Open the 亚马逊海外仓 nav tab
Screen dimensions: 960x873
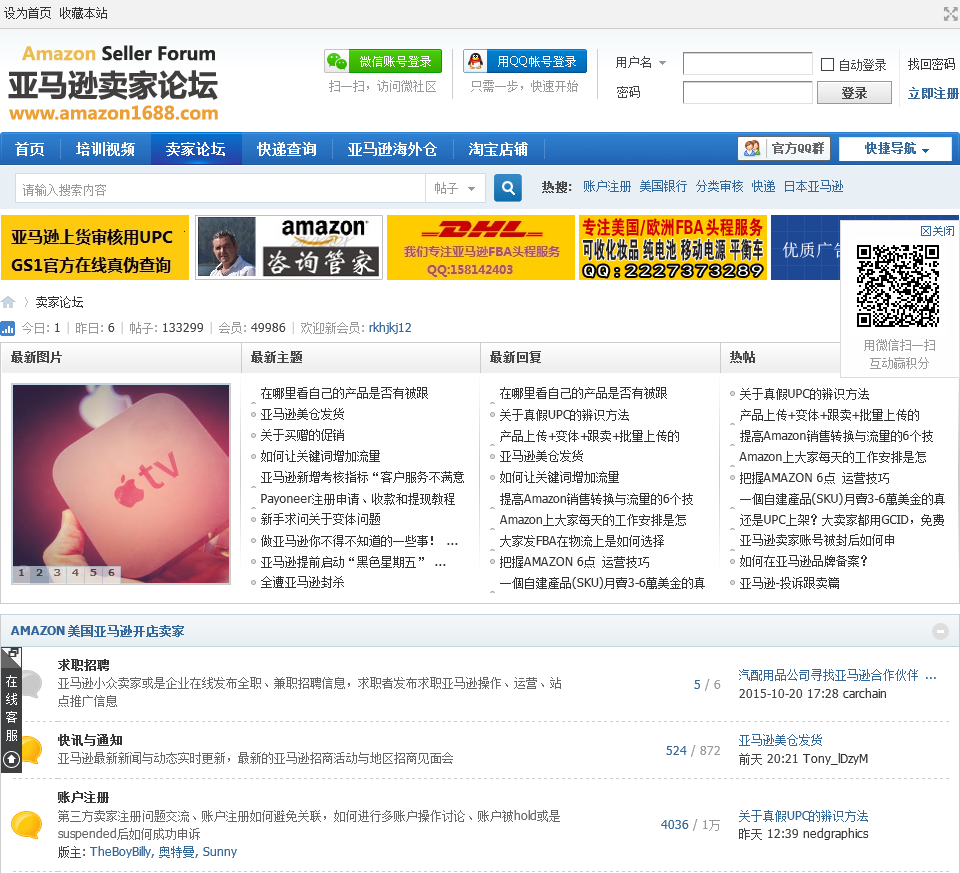392,149
